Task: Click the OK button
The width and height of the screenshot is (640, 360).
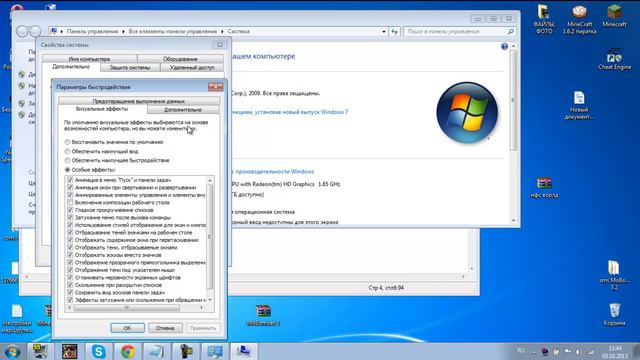Action: pyautogui.click(x=127, y=328)
